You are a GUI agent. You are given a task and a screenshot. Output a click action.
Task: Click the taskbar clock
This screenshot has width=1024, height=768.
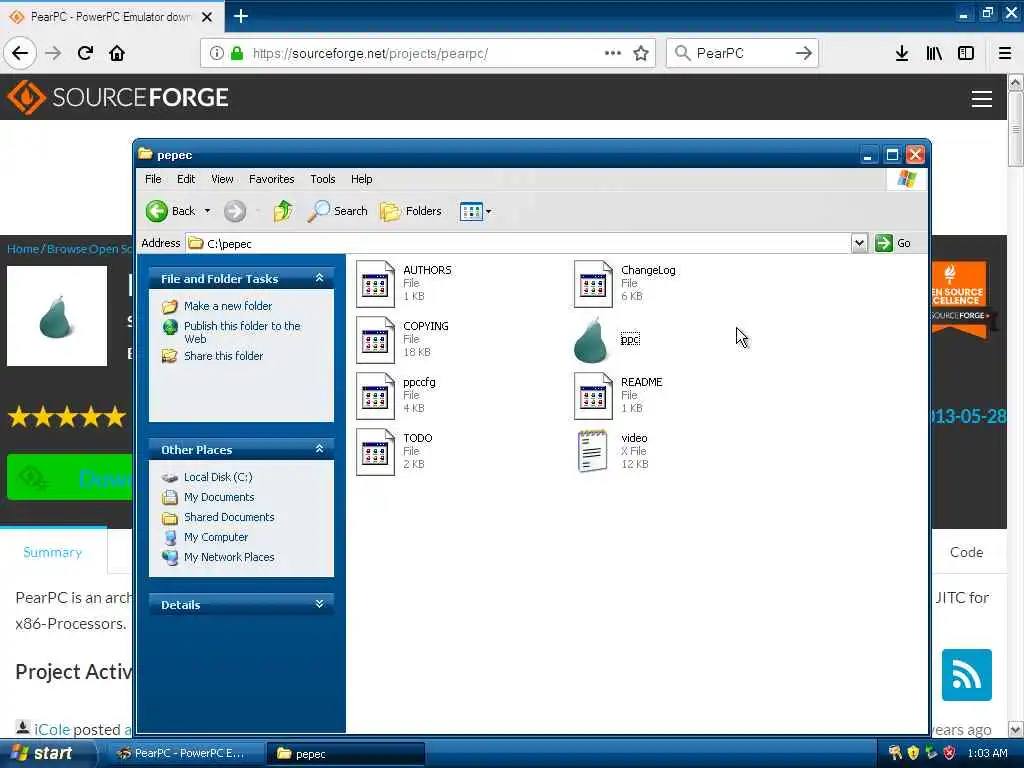pyautogui.click(x=987, y=753)
